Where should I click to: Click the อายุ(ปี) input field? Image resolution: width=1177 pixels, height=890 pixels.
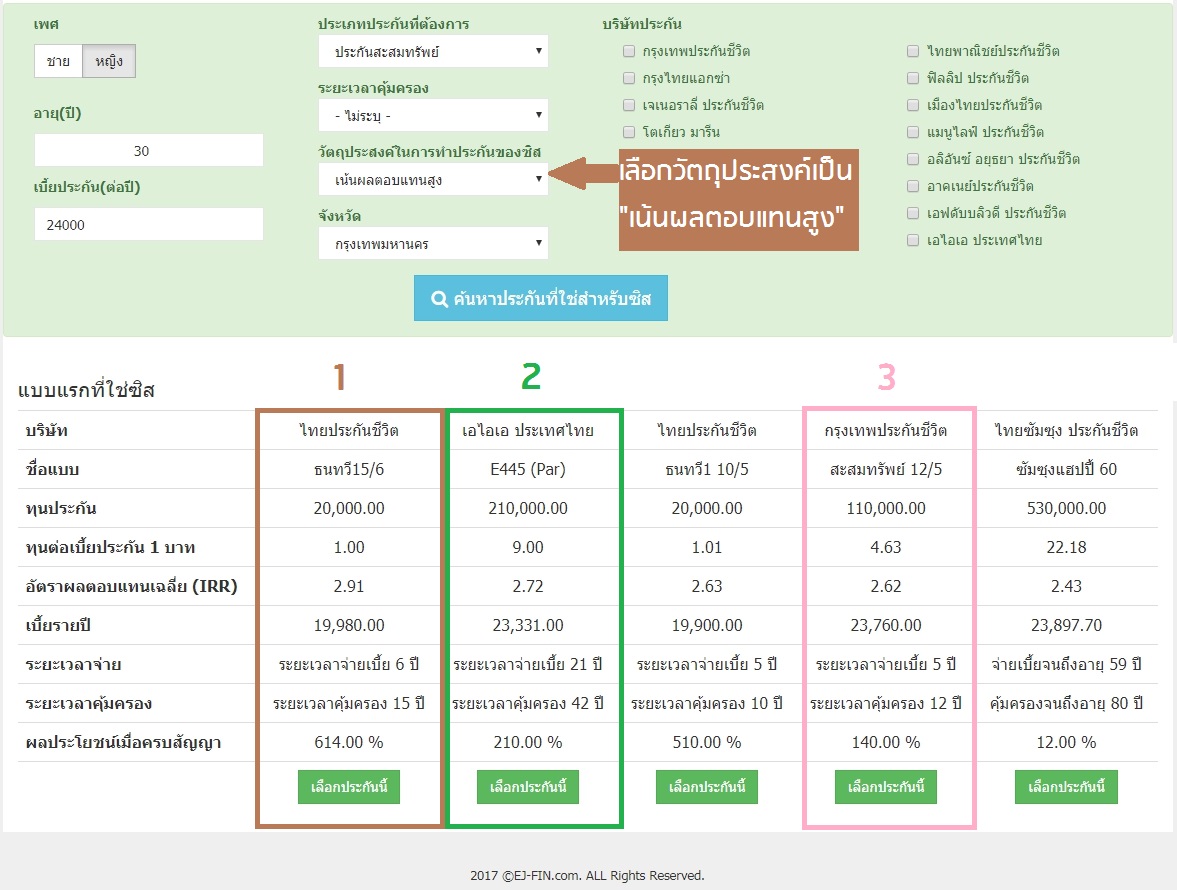(x=148, y=151)
